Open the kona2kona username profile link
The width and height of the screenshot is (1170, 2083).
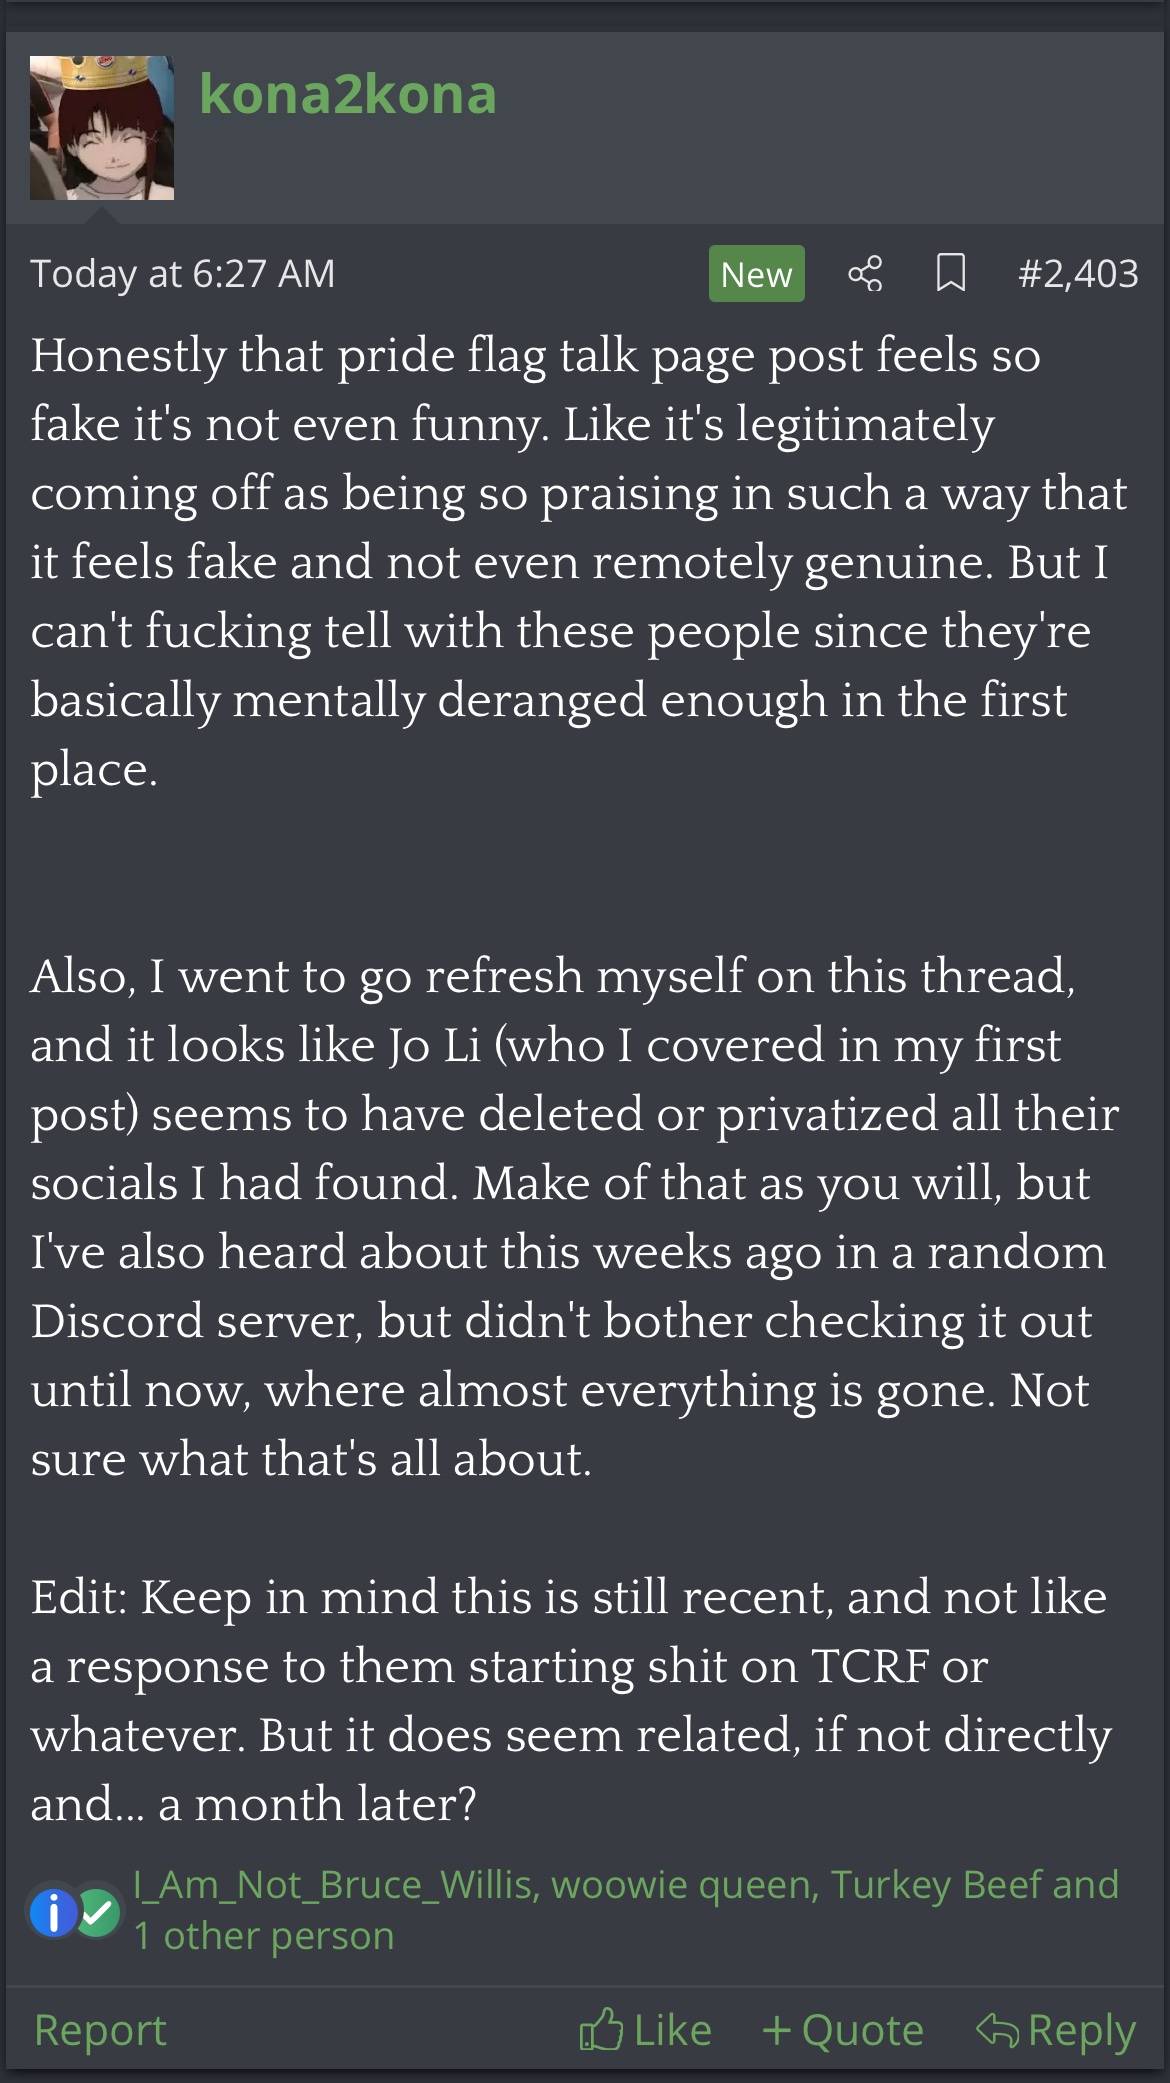348,95
